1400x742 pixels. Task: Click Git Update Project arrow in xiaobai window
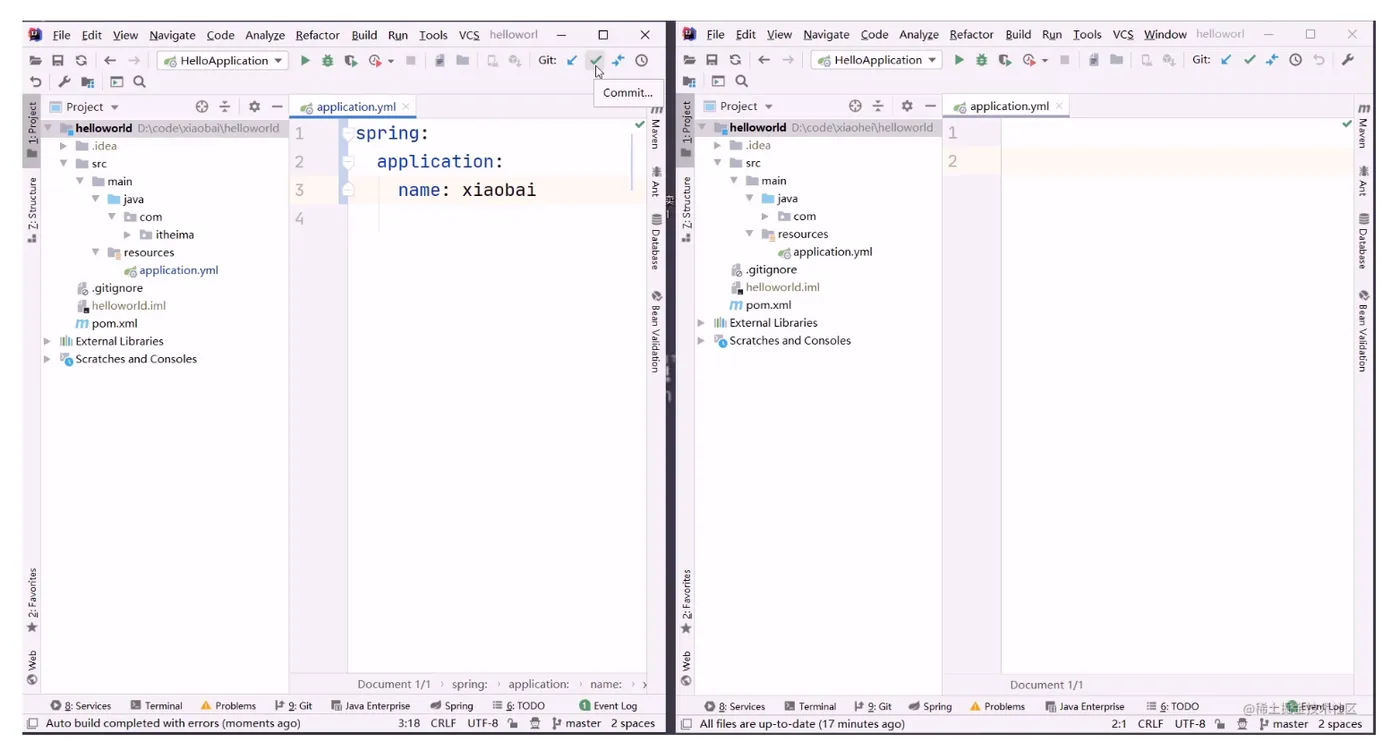pos(572,60)
